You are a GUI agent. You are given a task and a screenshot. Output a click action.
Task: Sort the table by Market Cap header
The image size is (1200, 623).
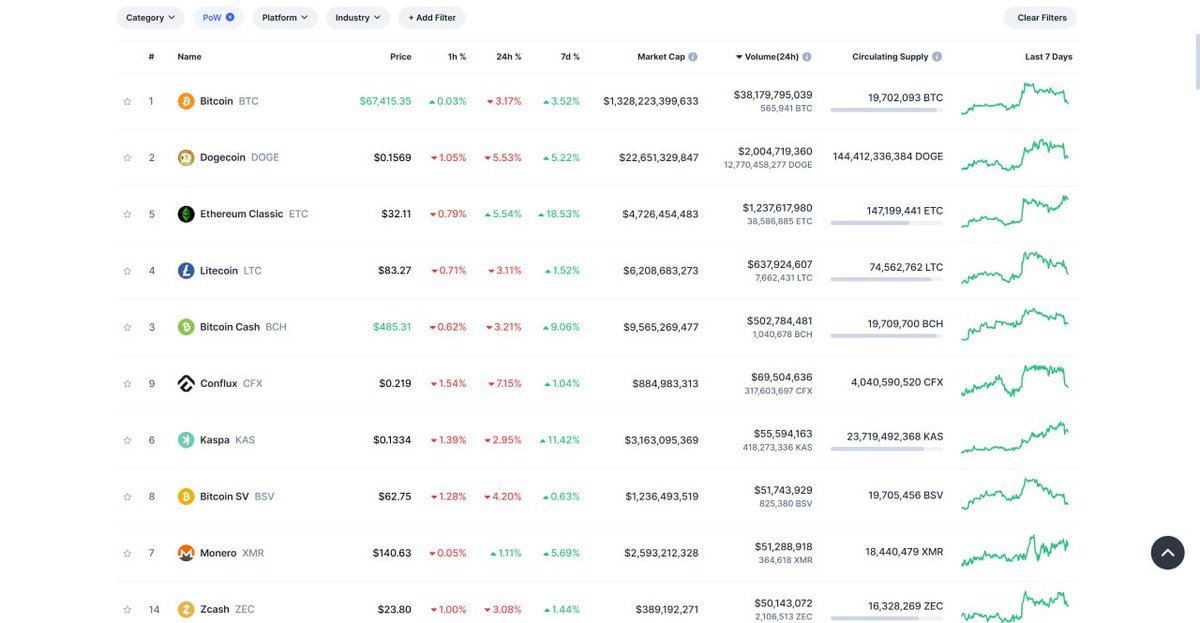pyautogui.click(x=661, y=57)
